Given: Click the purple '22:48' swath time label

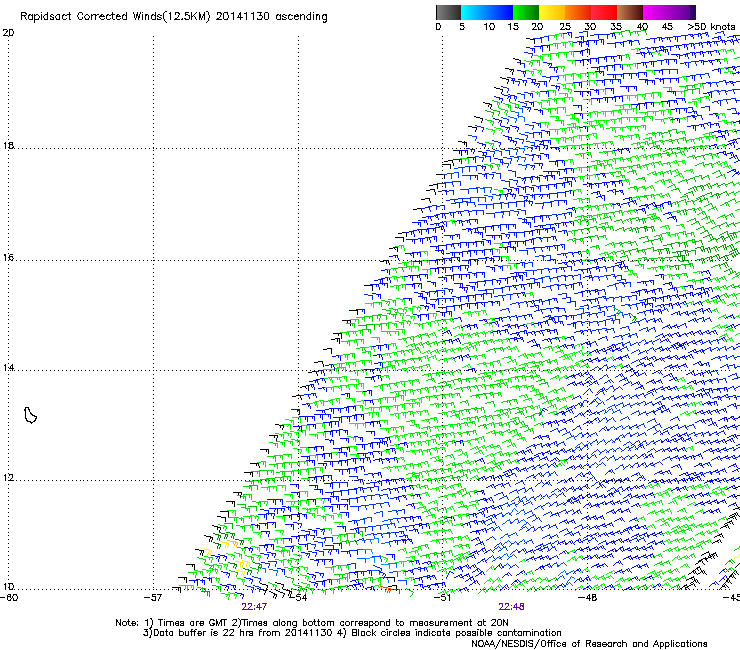Looking at the screenshot, I should pyautogui.click(x=511, y=607).
